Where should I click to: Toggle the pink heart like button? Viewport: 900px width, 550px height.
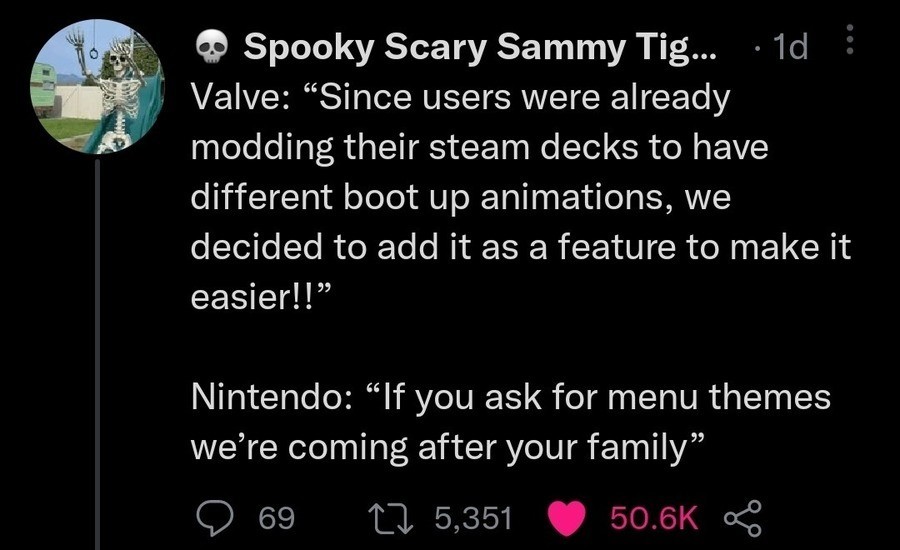pyautogui.click(x=568, y=517)
